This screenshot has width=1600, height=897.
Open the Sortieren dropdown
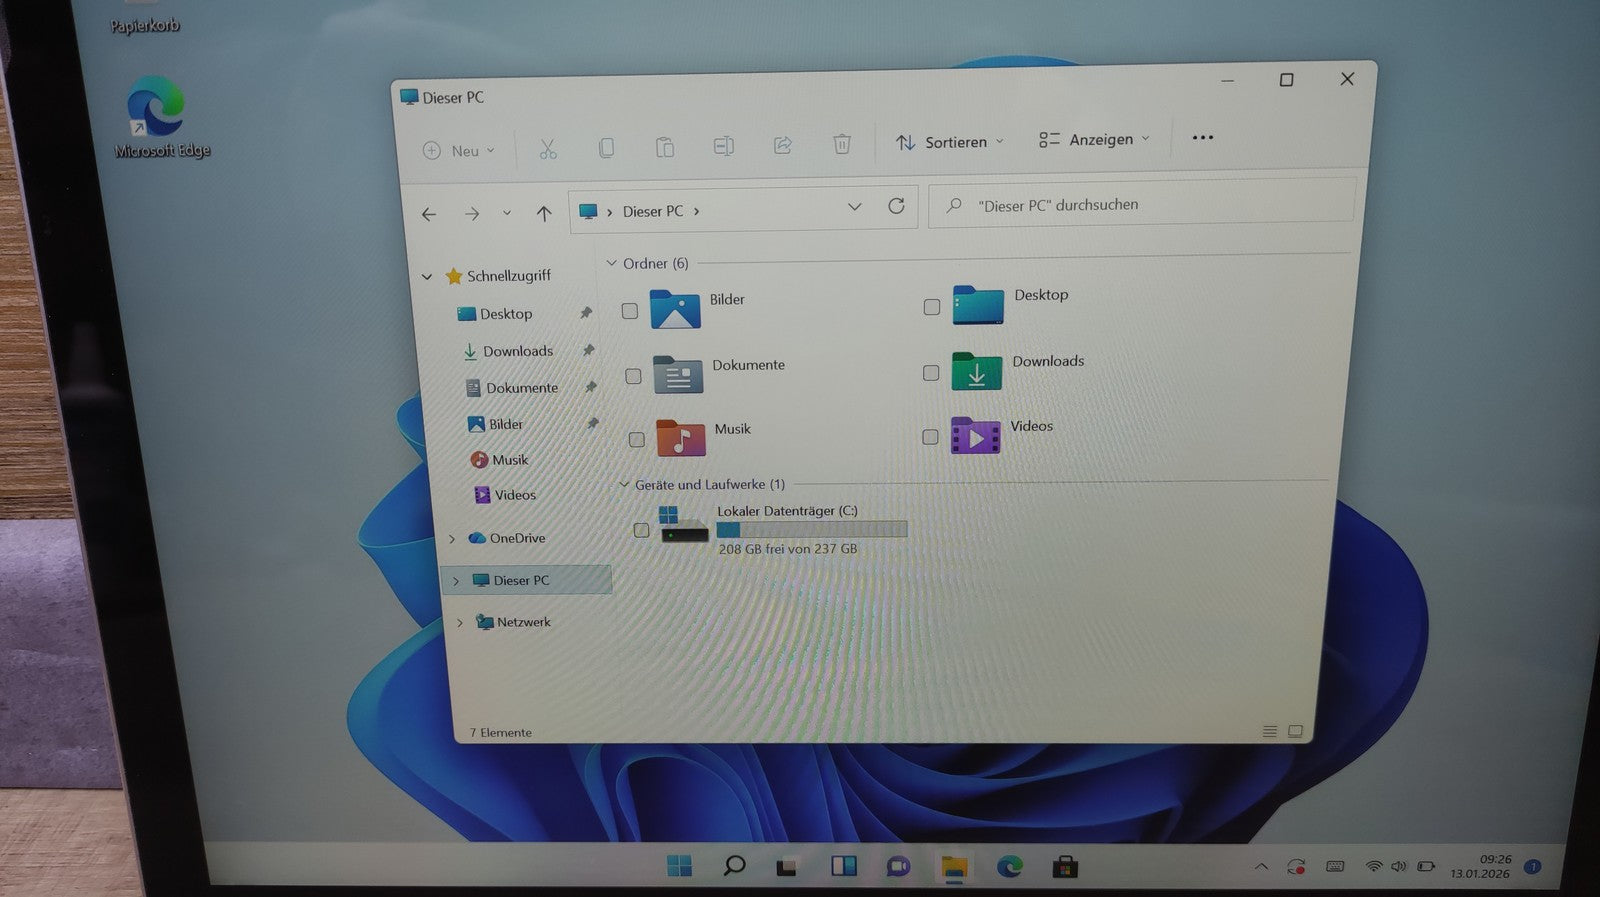tap(949, 142)
